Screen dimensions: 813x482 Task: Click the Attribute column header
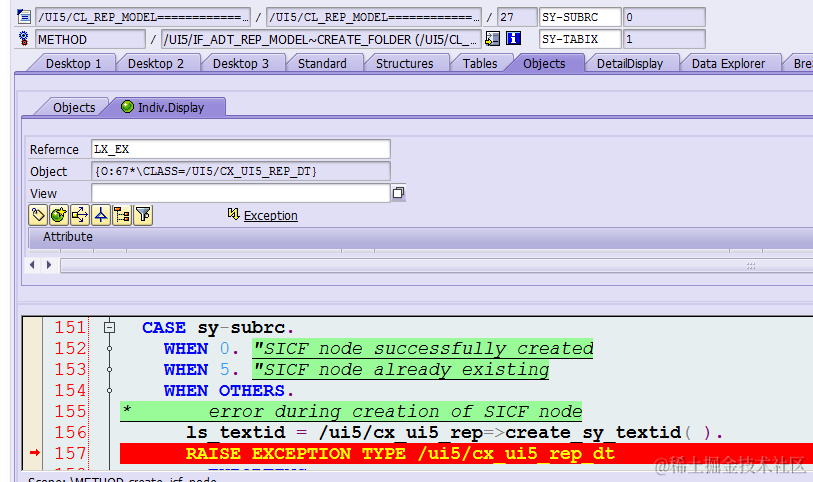(67, 237)
